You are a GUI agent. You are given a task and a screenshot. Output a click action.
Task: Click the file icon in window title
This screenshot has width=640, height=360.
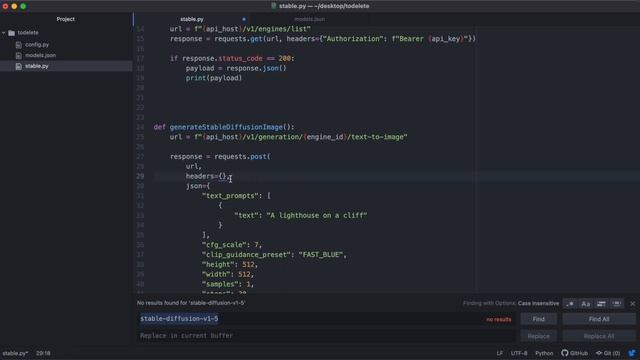(274, 6)
